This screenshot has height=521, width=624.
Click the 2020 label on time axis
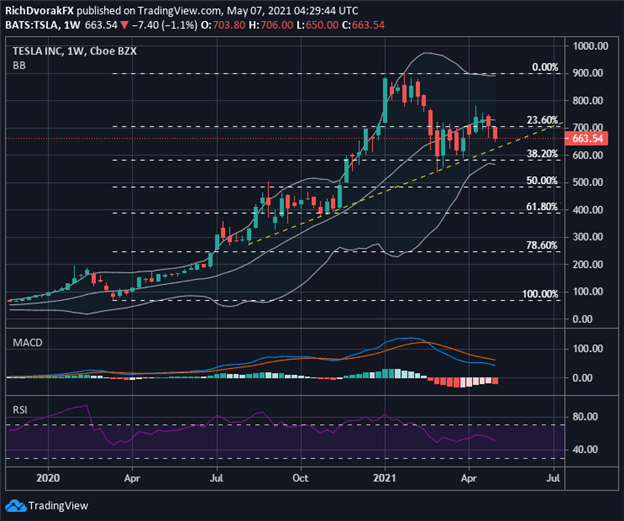click(x=48, y=478)
